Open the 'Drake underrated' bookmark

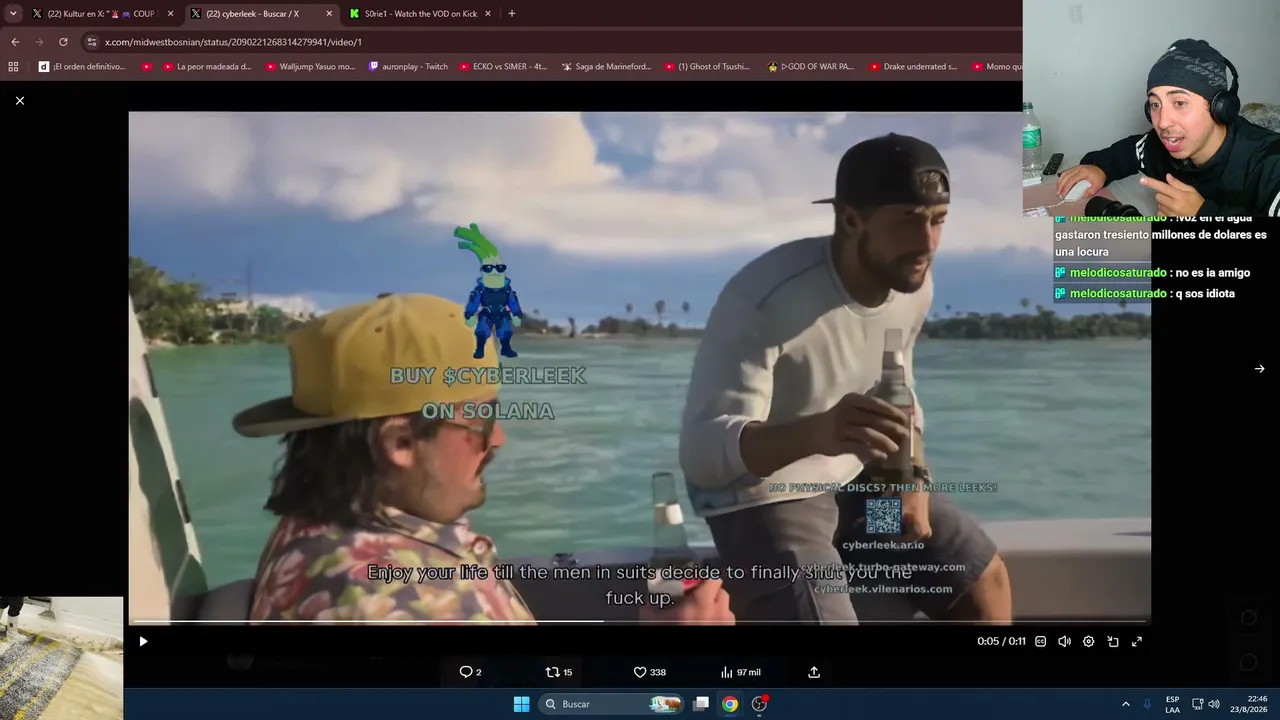913,67
